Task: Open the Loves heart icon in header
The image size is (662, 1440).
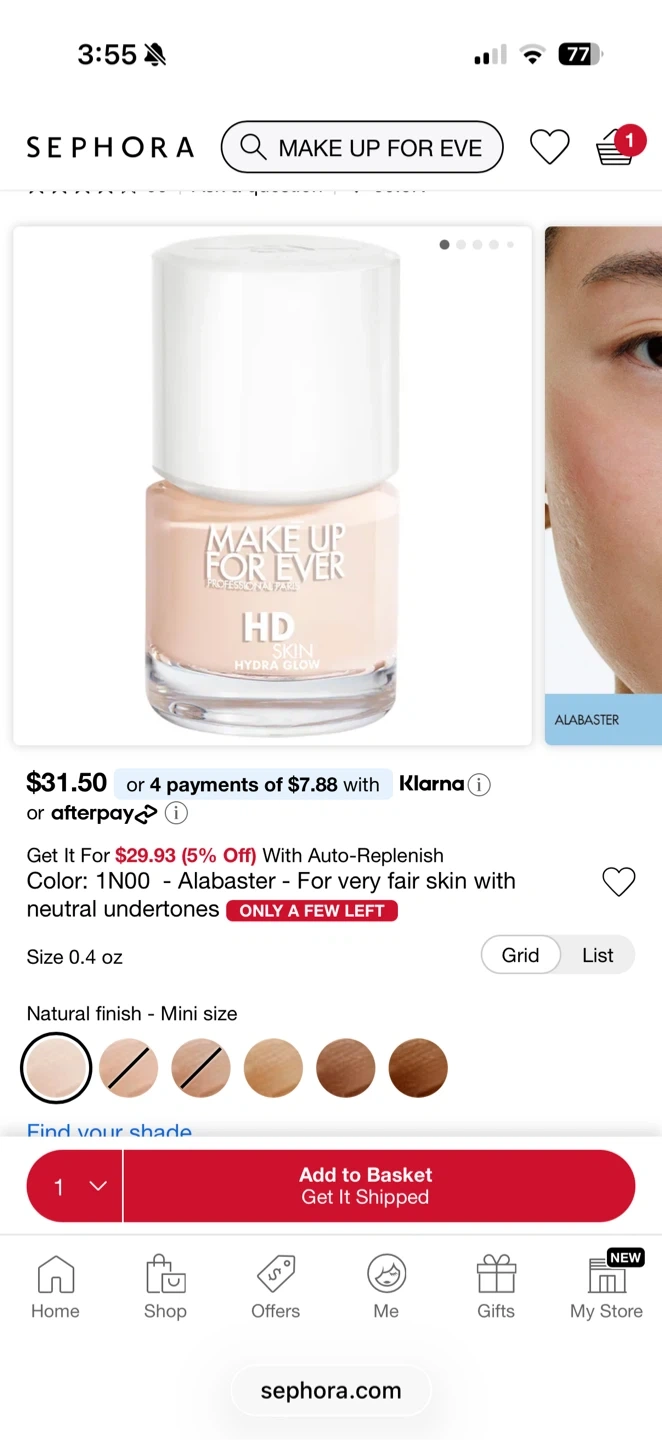Action: tap(549, 148)
